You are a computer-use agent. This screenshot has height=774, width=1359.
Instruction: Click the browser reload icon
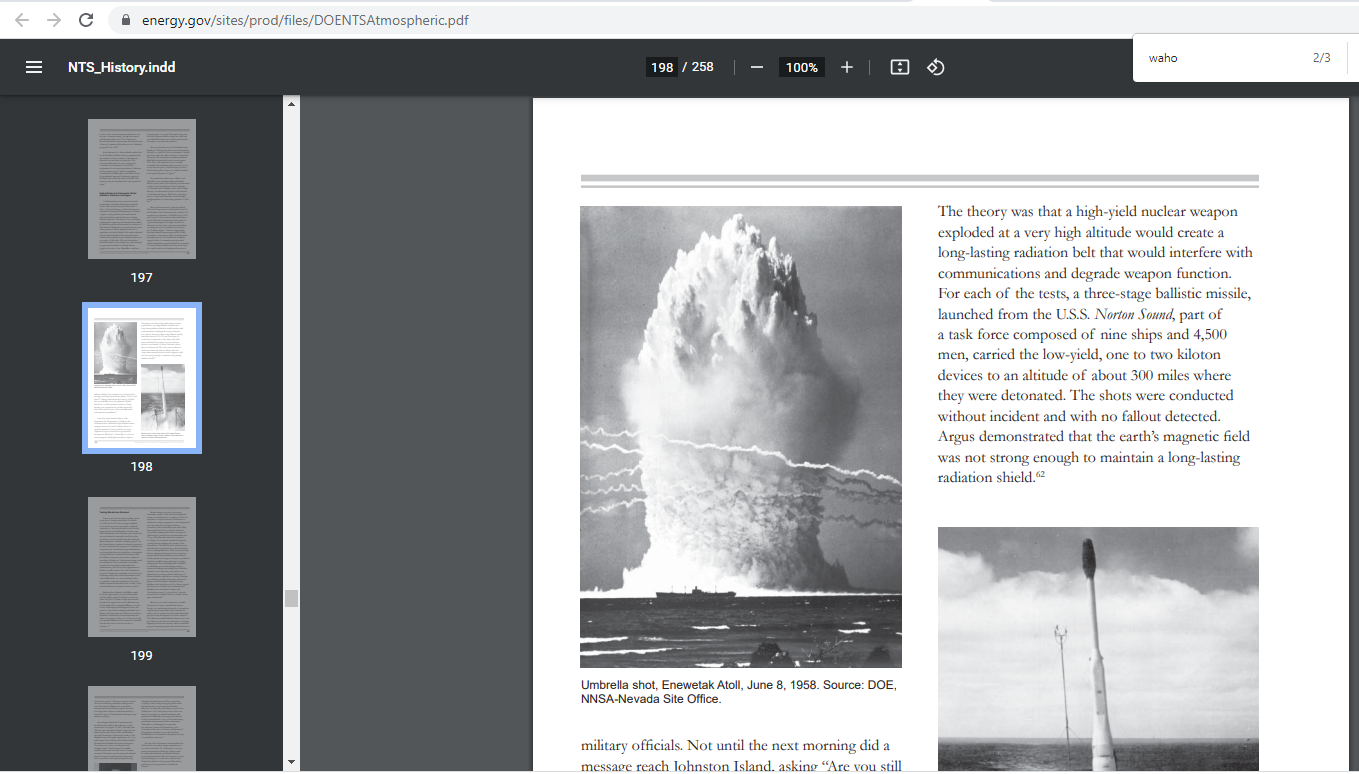(x=86, y=20)
